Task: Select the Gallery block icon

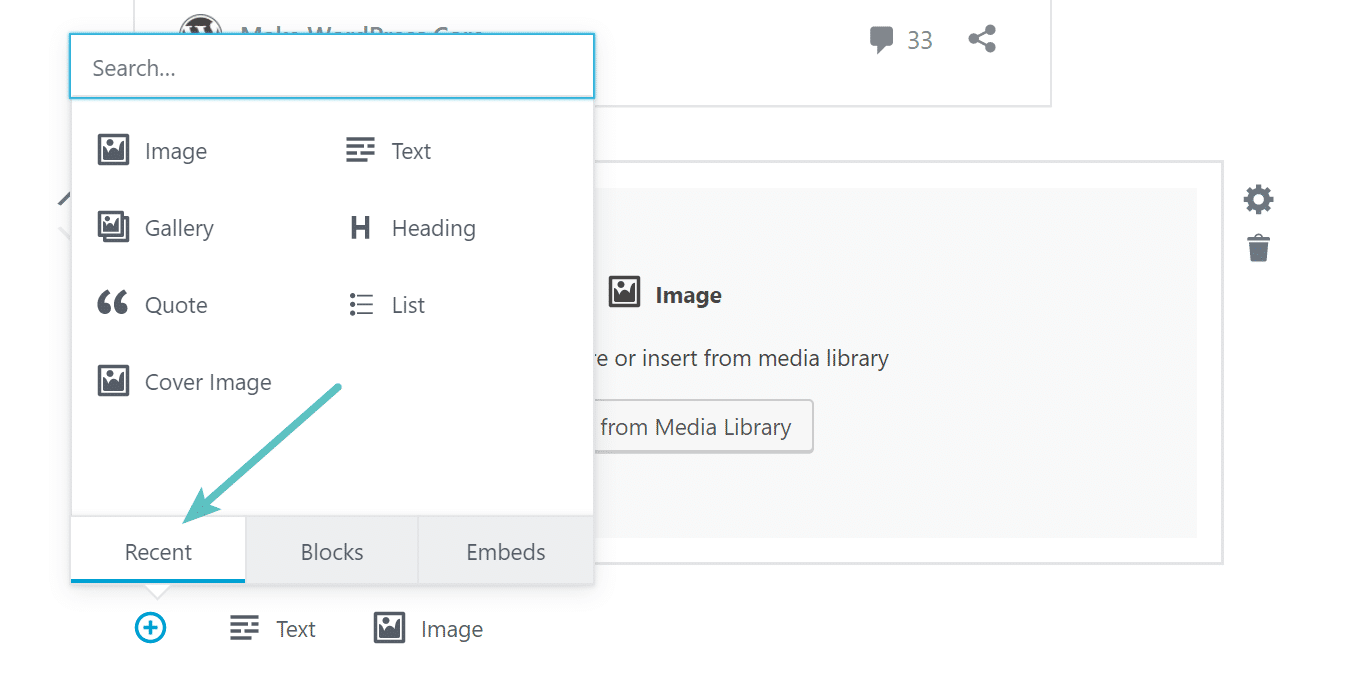Action: (x=113, y=228)
